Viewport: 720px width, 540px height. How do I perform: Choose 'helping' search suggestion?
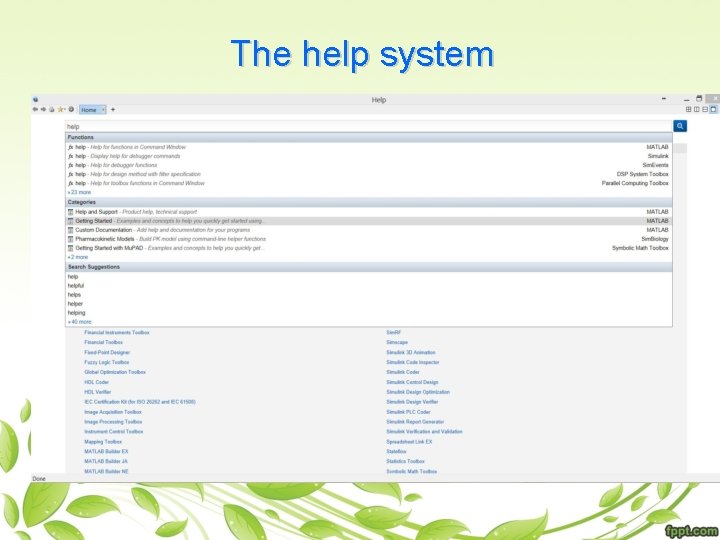coord(77,313)
